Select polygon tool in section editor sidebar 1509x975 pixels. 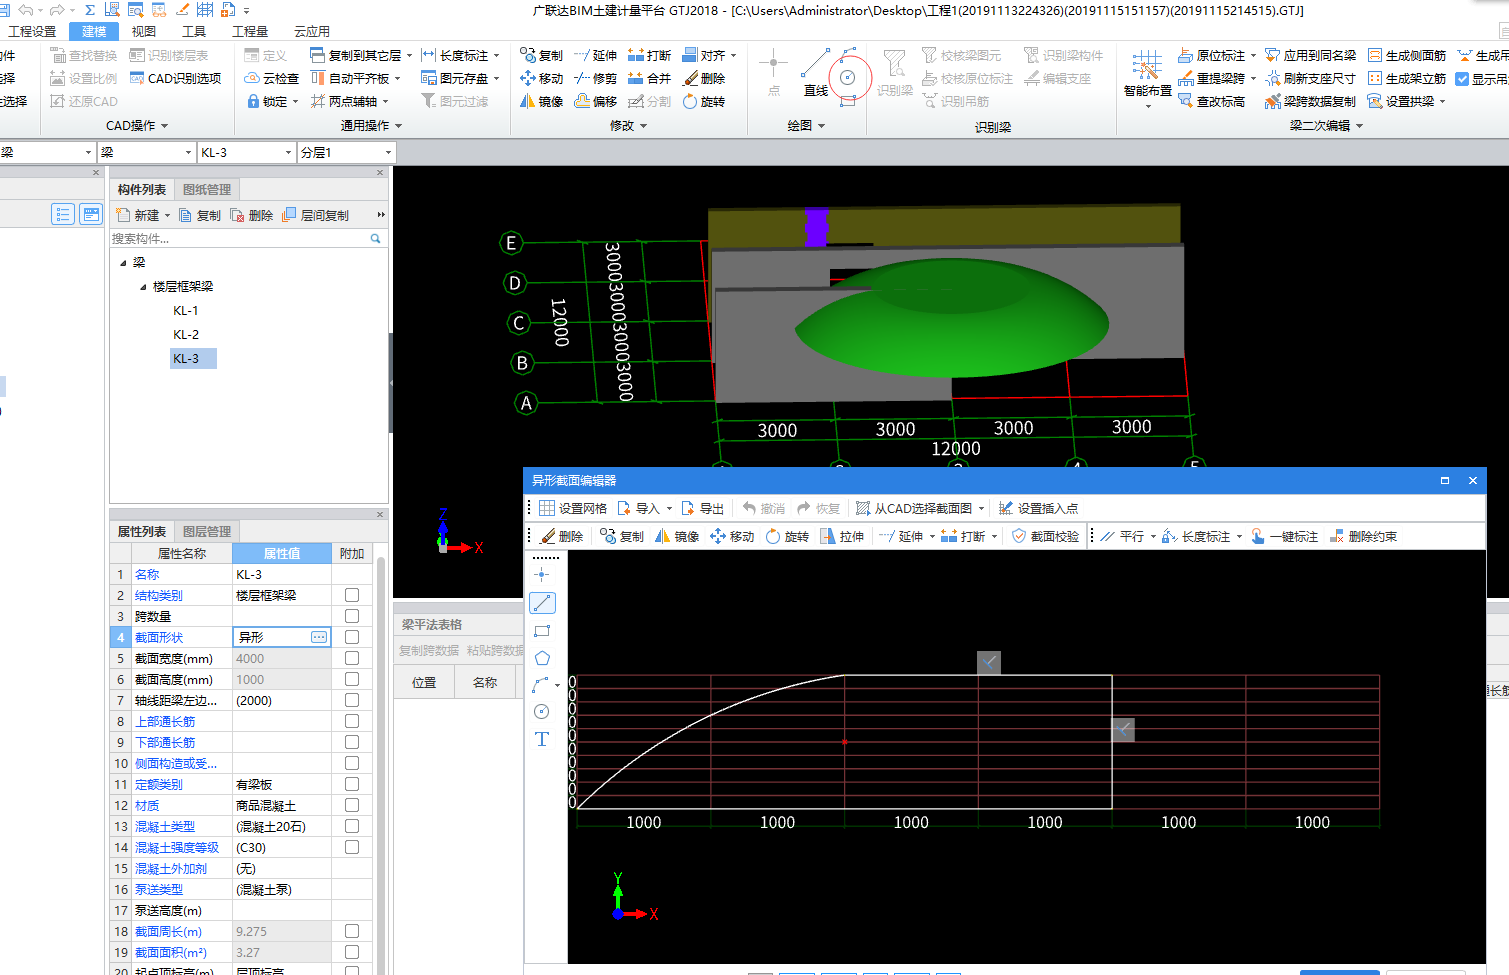pyautogui.click(x=542, y=658)
